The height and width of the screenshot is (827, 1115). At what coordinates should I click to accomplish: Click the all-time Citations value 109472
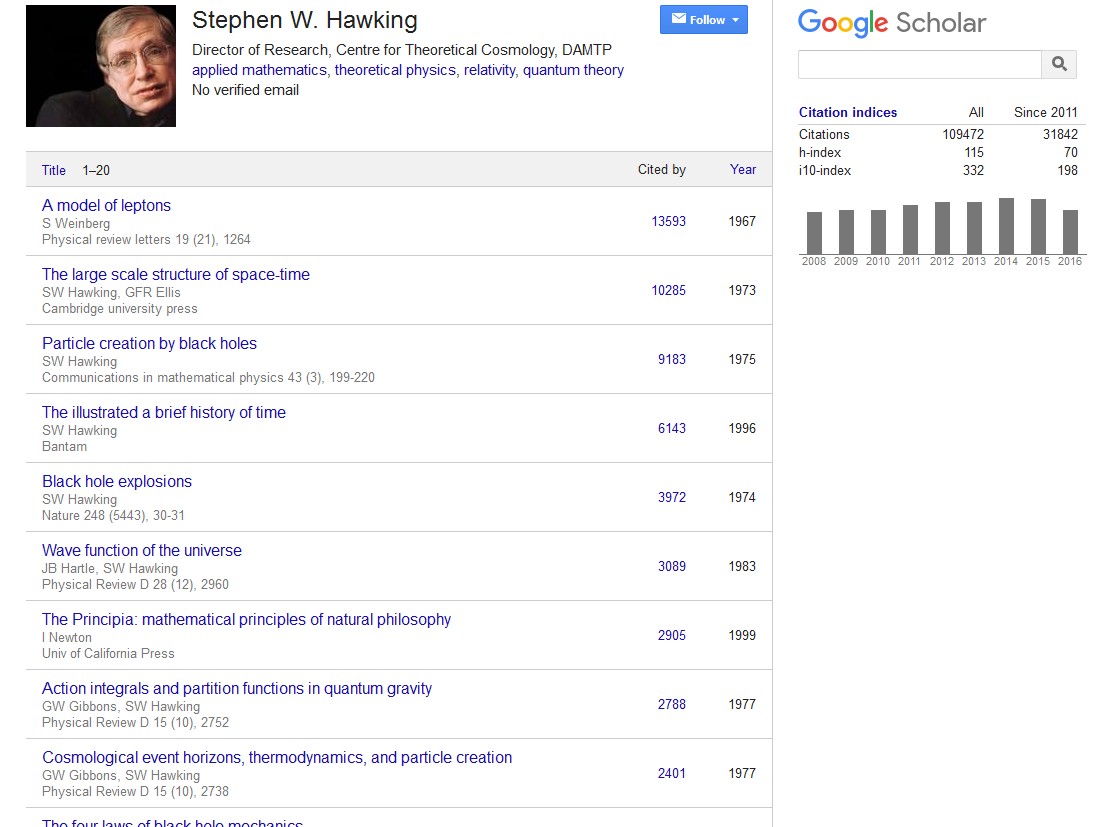tap(963, 134)
